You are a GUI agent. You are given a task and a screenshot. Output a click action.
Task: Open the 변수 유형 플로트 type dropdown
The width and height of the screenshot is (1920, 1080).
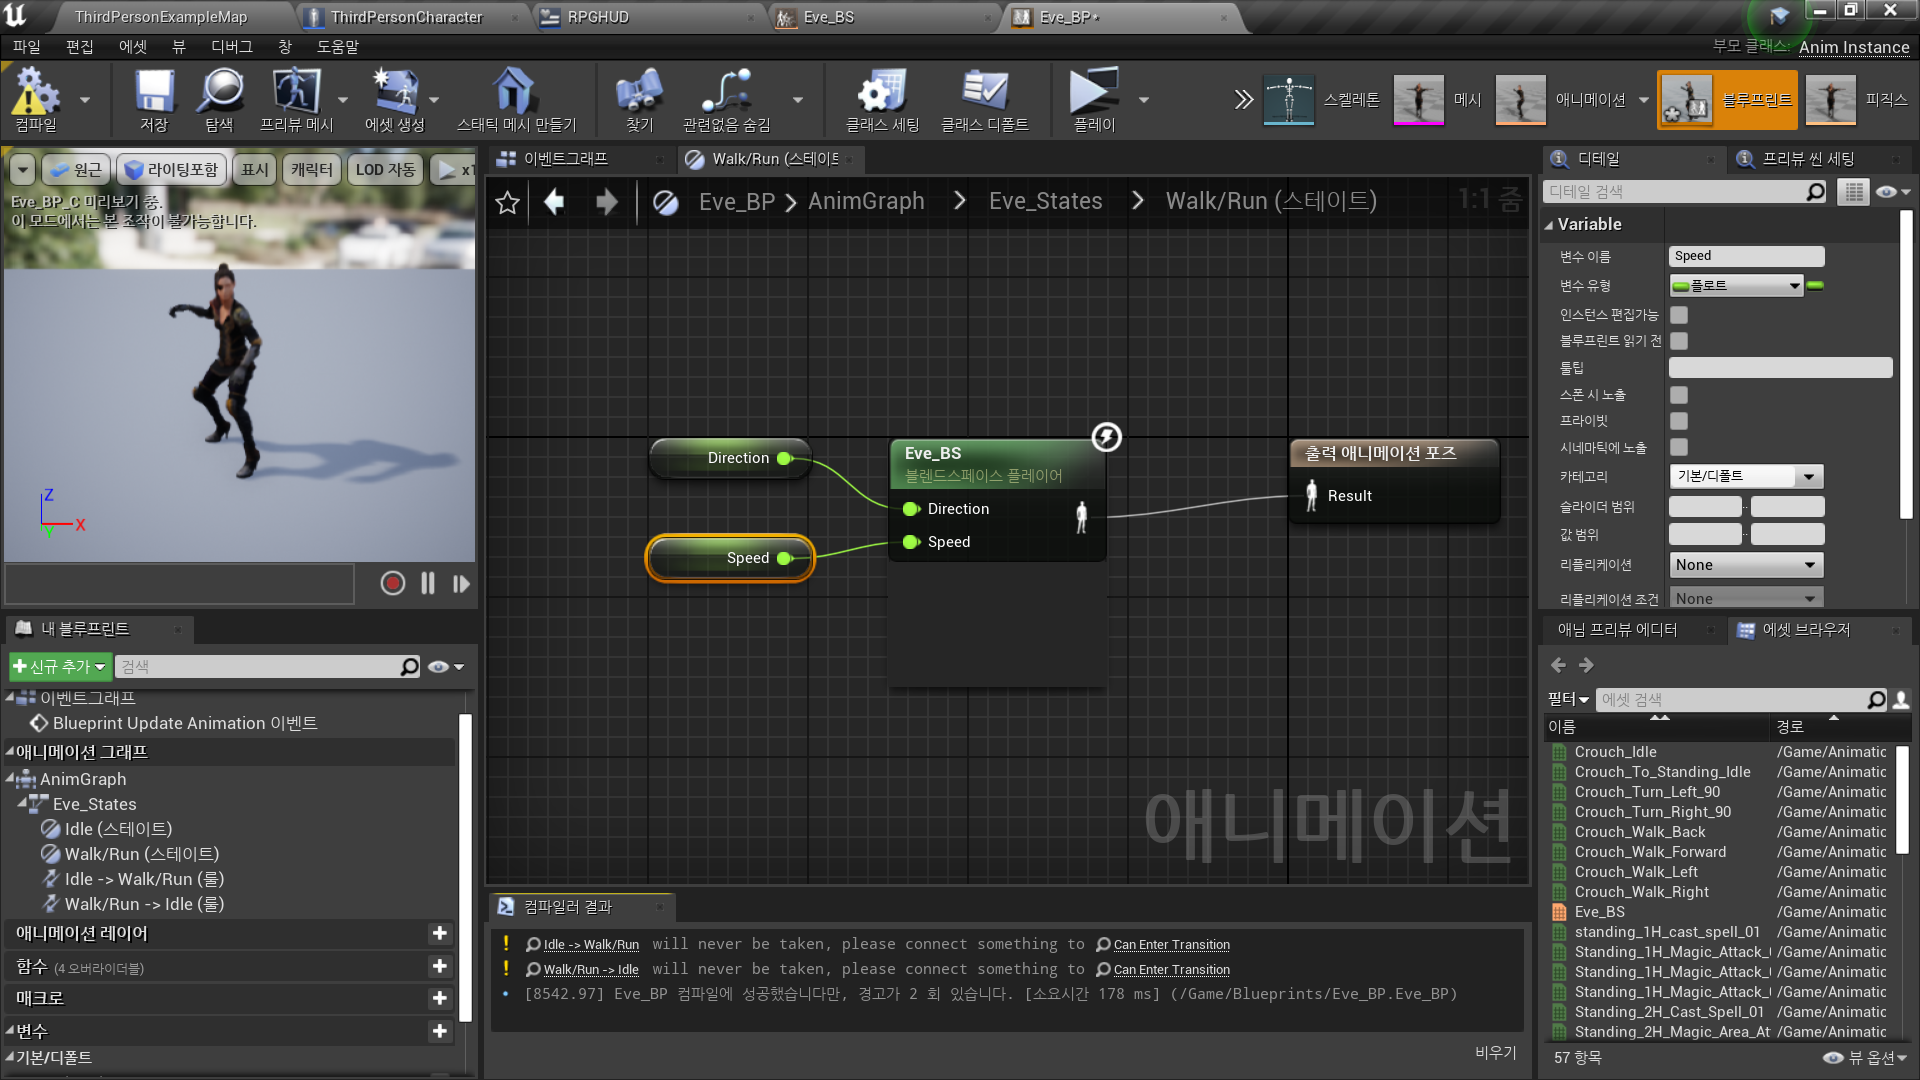click(1736, 286)
